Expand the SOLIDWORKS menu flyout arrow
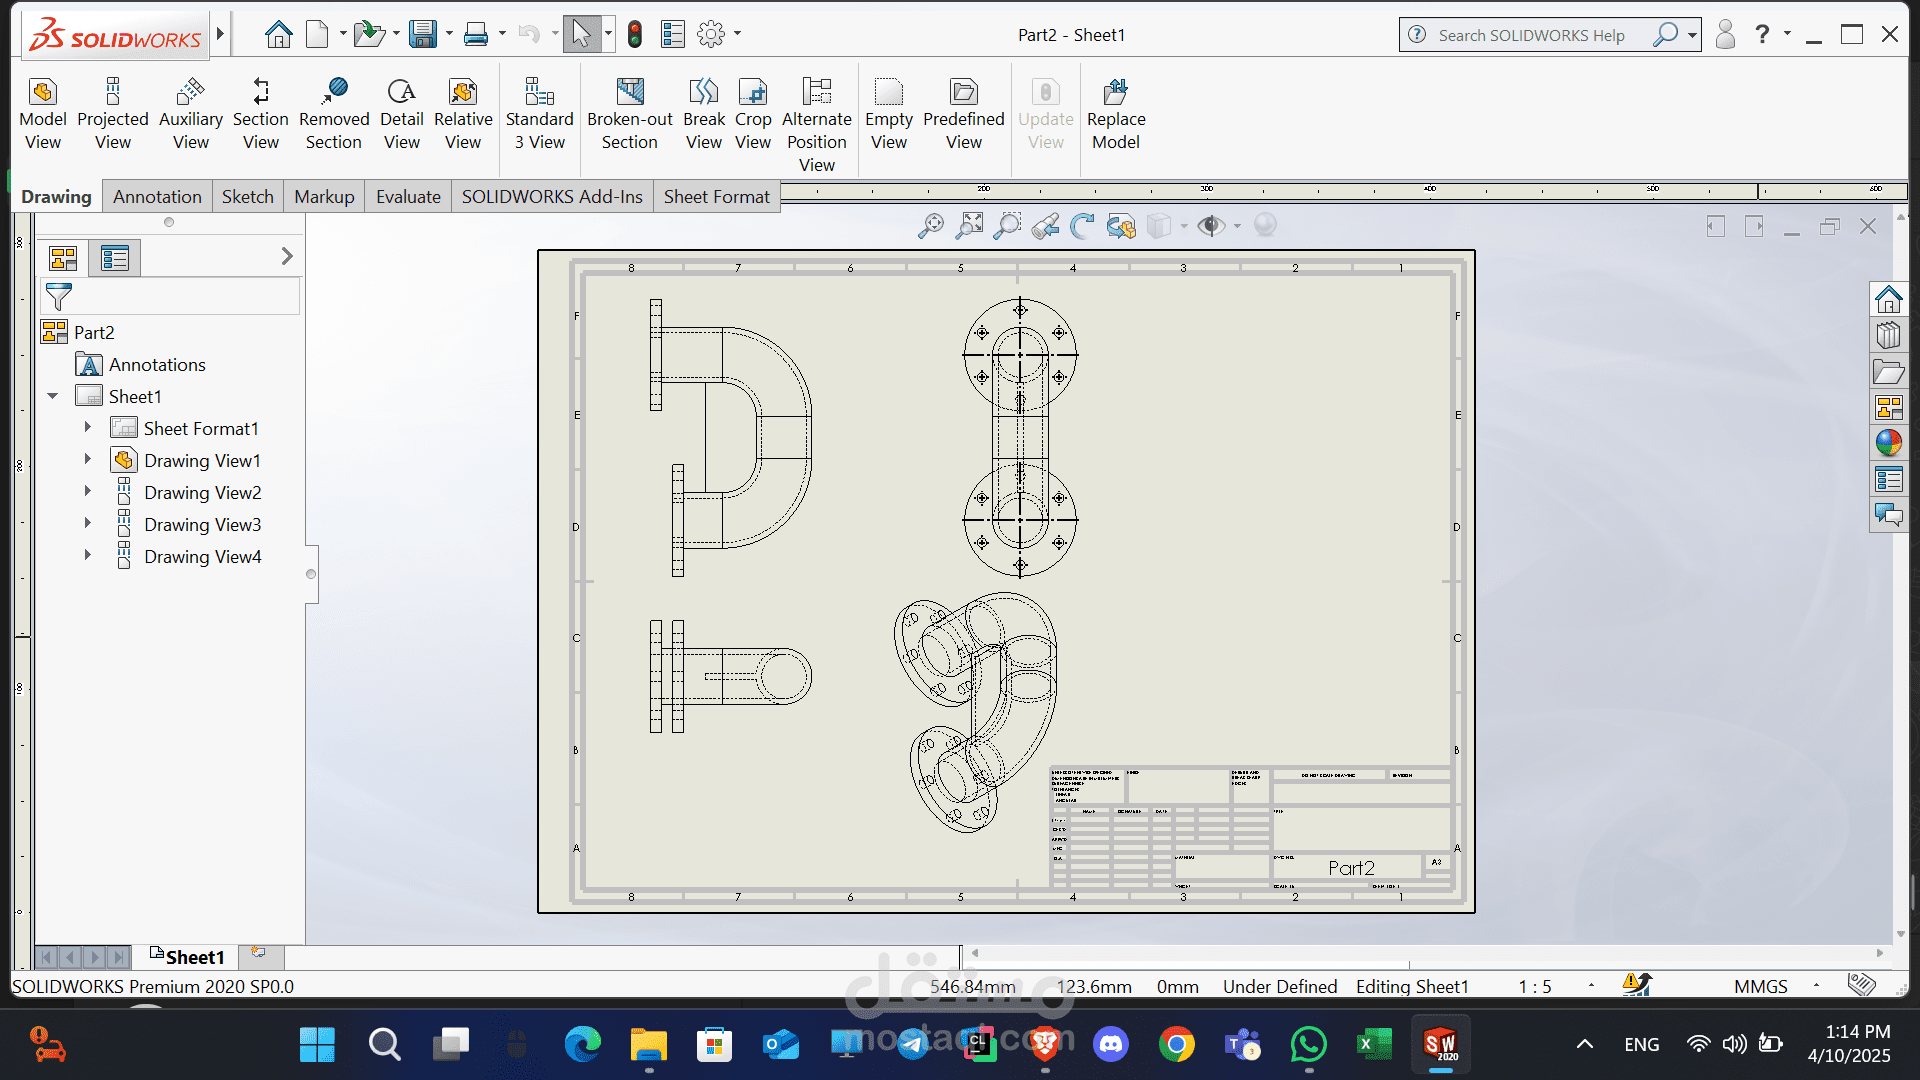1920x1080 pixels. (220, 34)
